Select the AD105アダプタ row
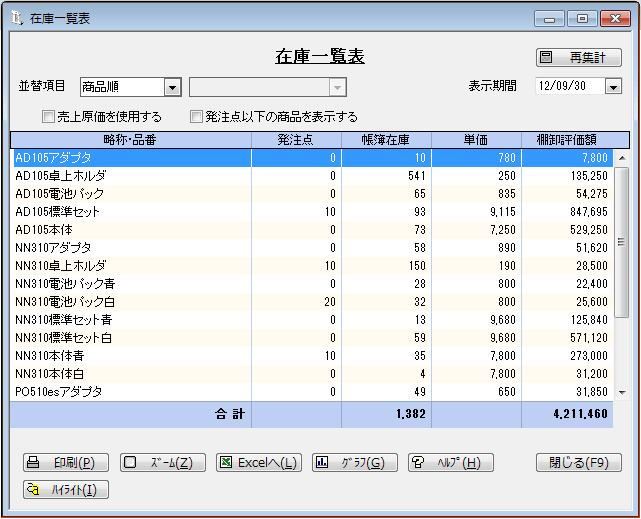Viewport: 641px width, 519px height. [313, 158]
